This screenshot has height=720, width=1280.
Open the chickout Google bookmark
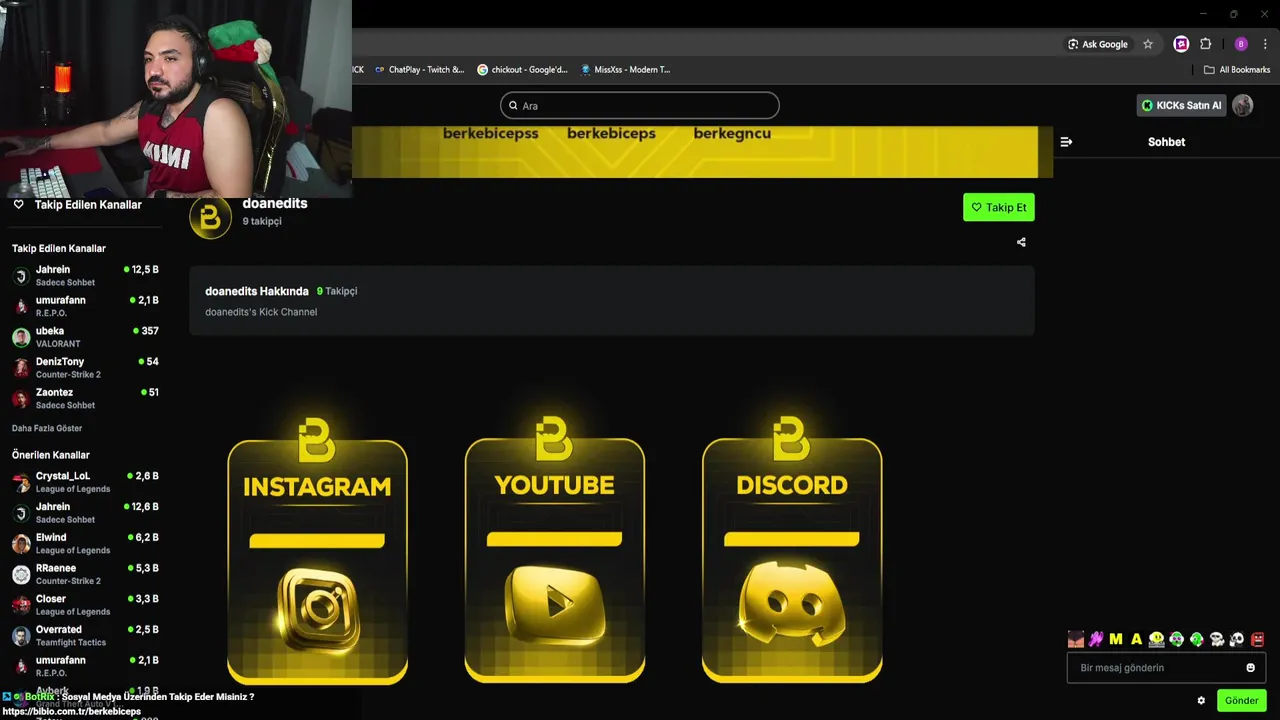coord(522,70)
